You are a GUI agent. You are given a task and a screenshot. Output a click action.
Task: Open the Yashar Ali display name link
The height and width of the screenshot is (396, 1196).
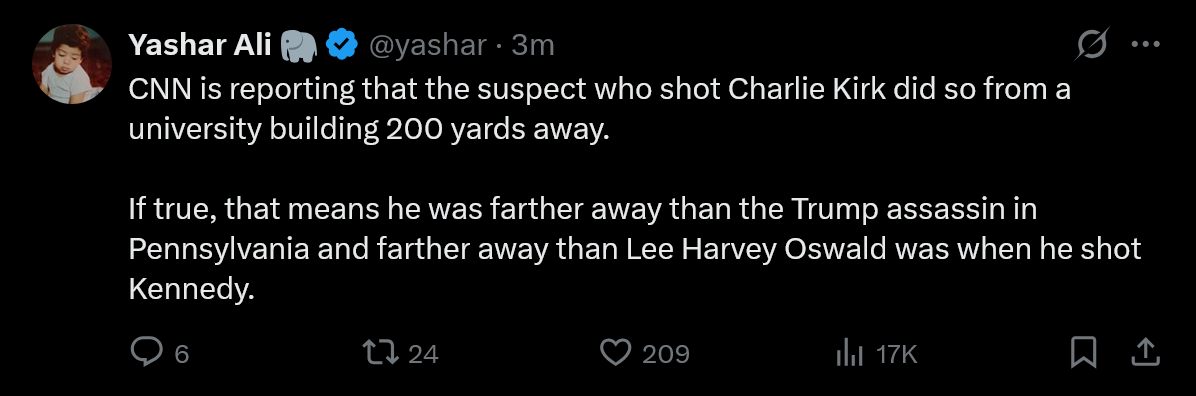[200, 46]
